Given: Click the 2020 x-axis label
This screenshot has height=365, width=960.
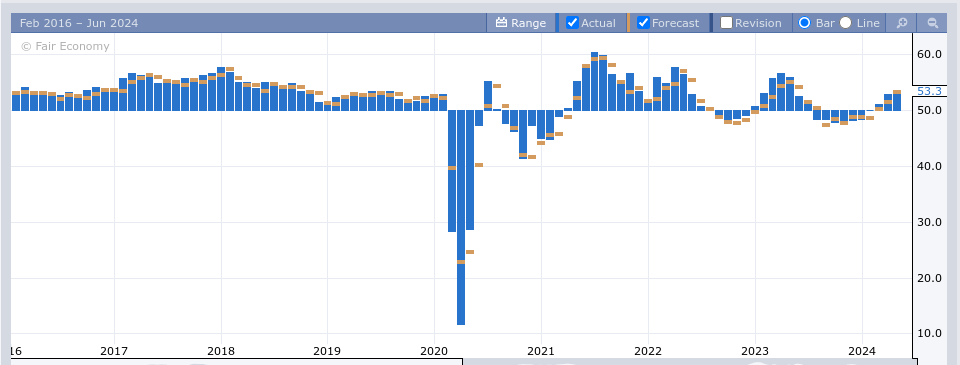Looking at the screenshot, I should coord(434,352).
